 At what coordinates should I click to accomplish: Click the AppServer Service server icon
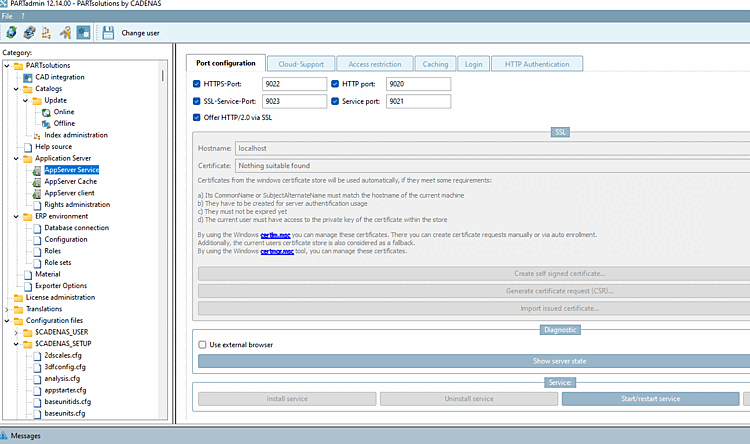click(37, 170)
